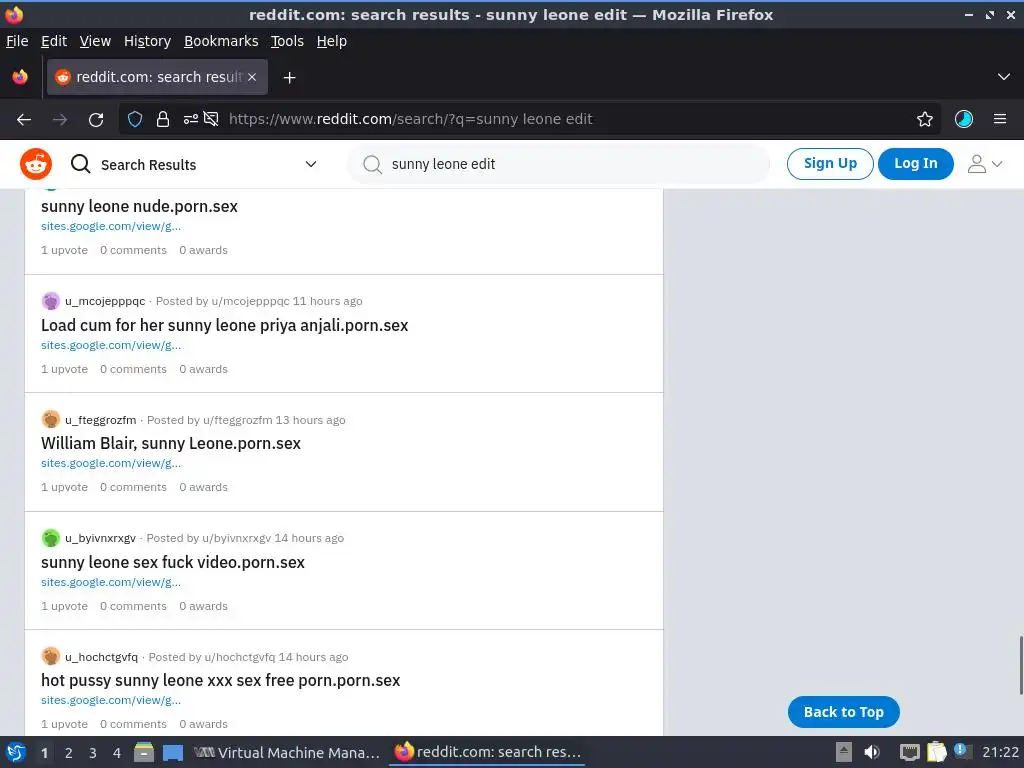Click the Firefox forward arrow

(60, 120)
